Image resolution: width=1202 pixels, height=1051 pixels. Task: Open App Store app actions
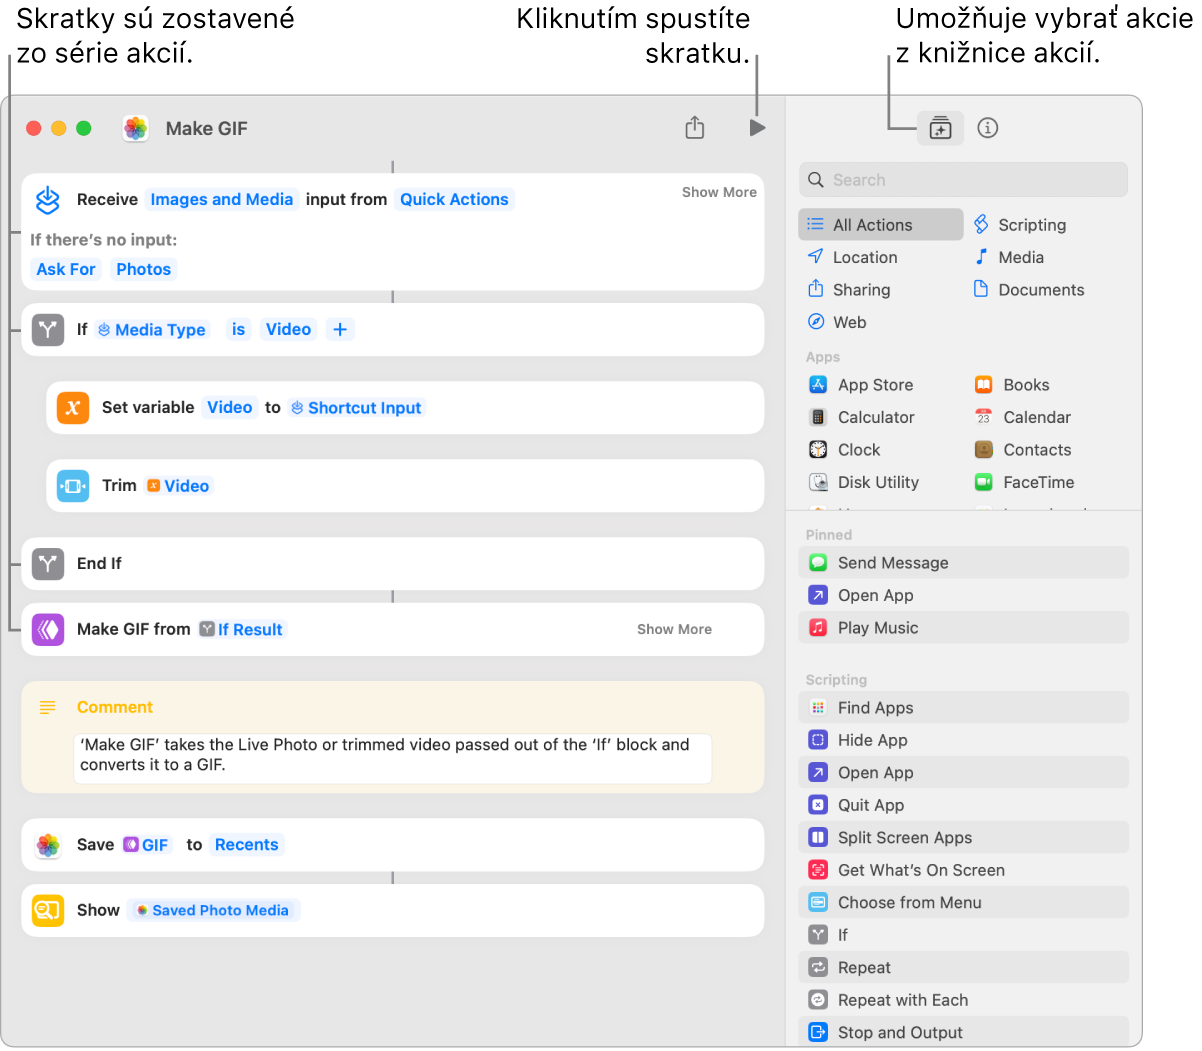click(x=861, y=385)
